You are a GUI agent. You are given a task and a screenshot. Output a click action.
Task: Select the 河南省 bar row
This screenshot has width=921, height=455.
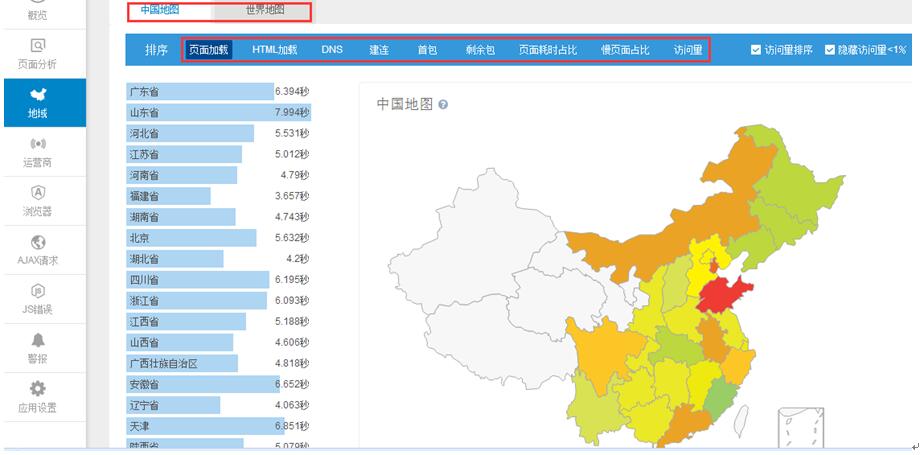coord(219,175)
